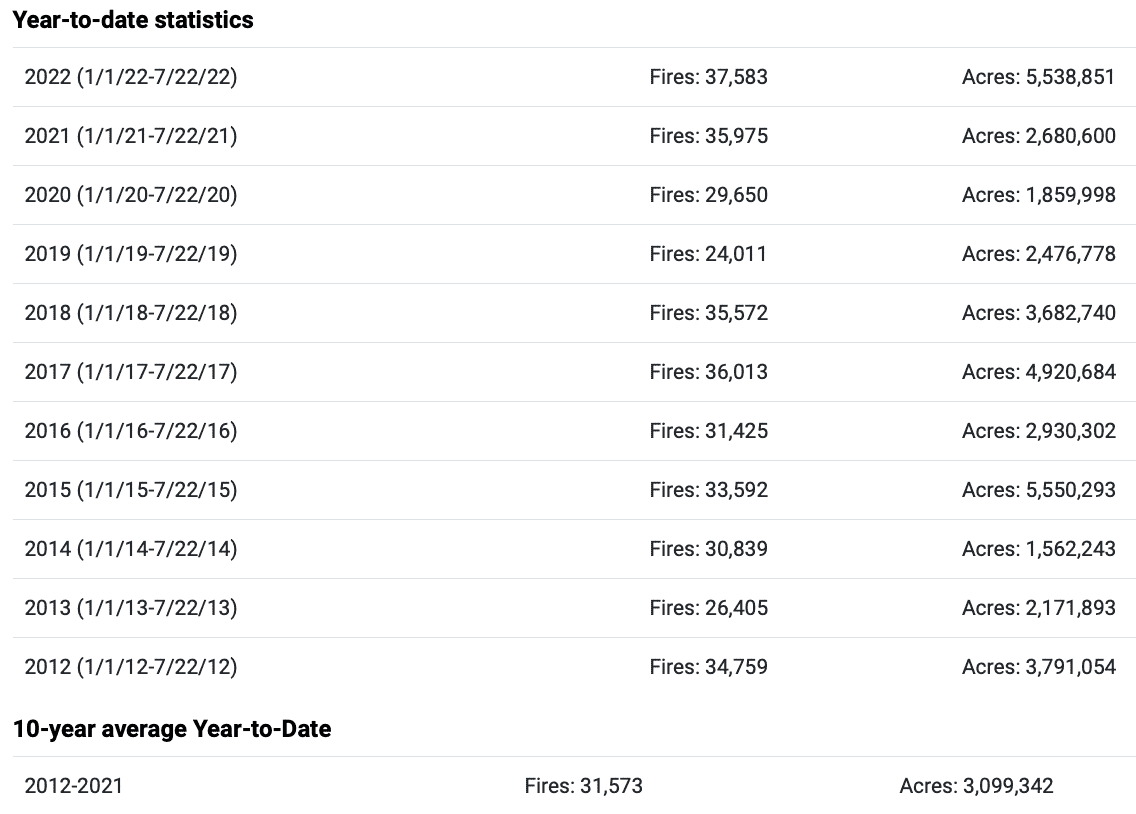Select the 2012-2021 average row label
Viewport: 1136px width, 814px height.
click(74, 786)
